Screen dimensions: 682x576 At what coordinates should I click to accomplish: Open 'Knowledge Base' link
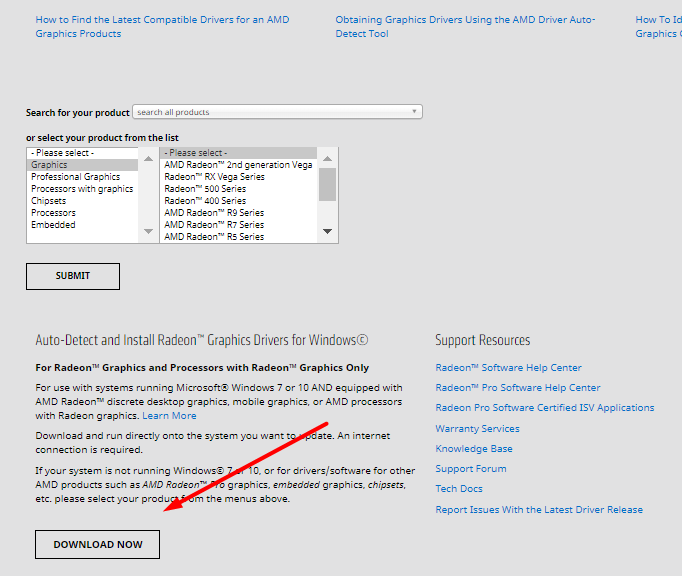[x=474, y=449]
